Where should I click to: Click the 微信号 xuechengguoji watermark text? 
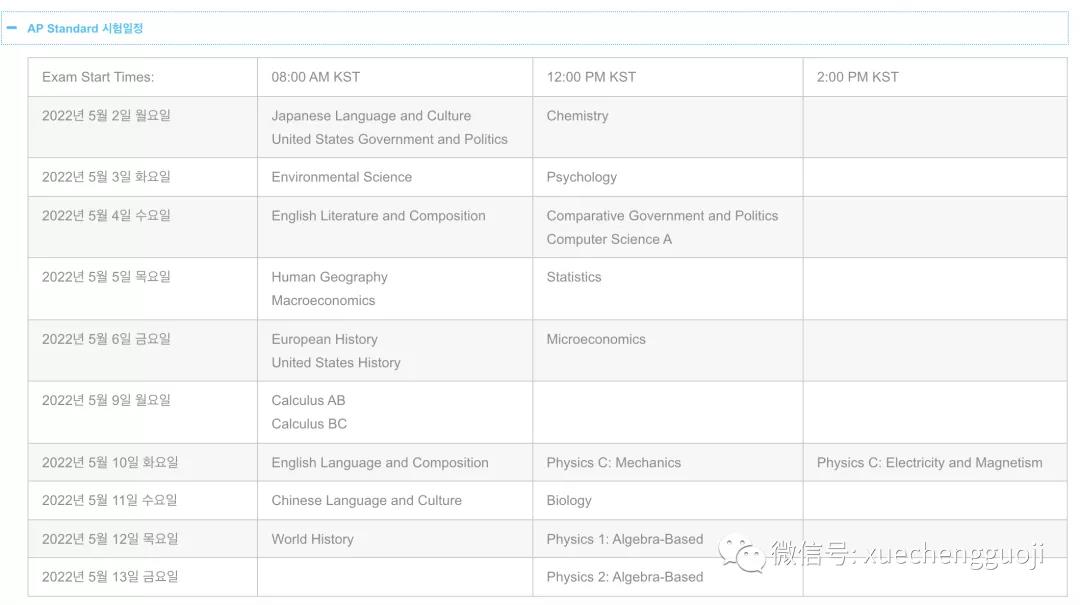point(908,554)
